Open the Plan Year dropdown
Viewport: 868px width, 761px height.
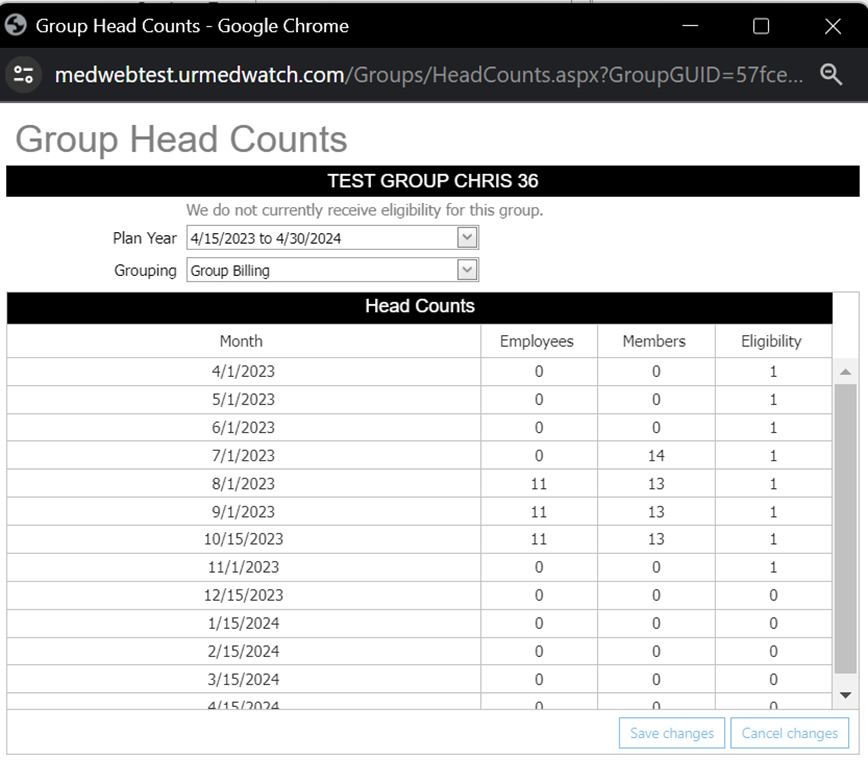point(467,238)
